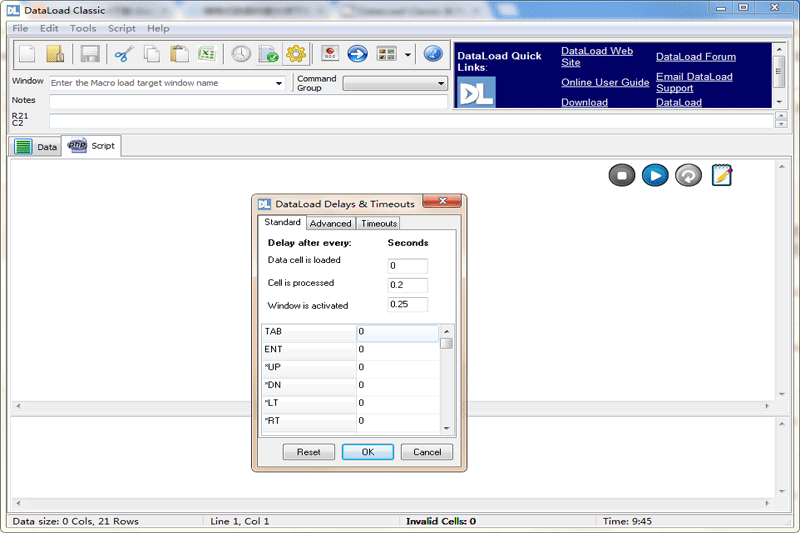Expand the arrow beside the layout icon
The height and width of the screenshot is (533, 800).
[x=407, y=54]
